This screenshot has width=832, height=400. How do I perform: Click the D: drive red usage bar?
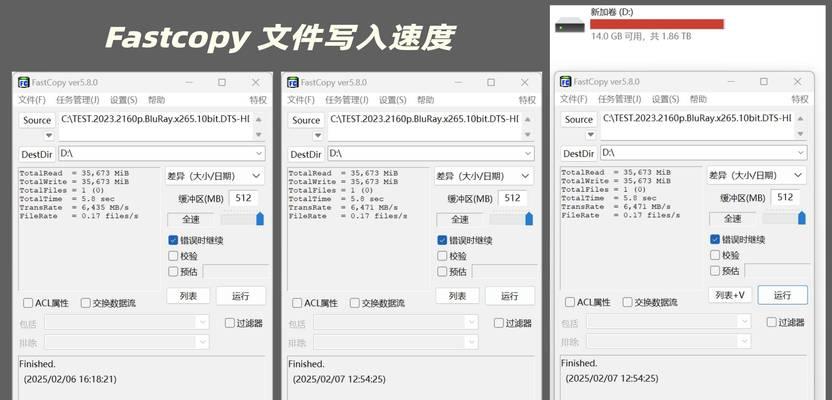pyautogui.click(x=657, y=24)
